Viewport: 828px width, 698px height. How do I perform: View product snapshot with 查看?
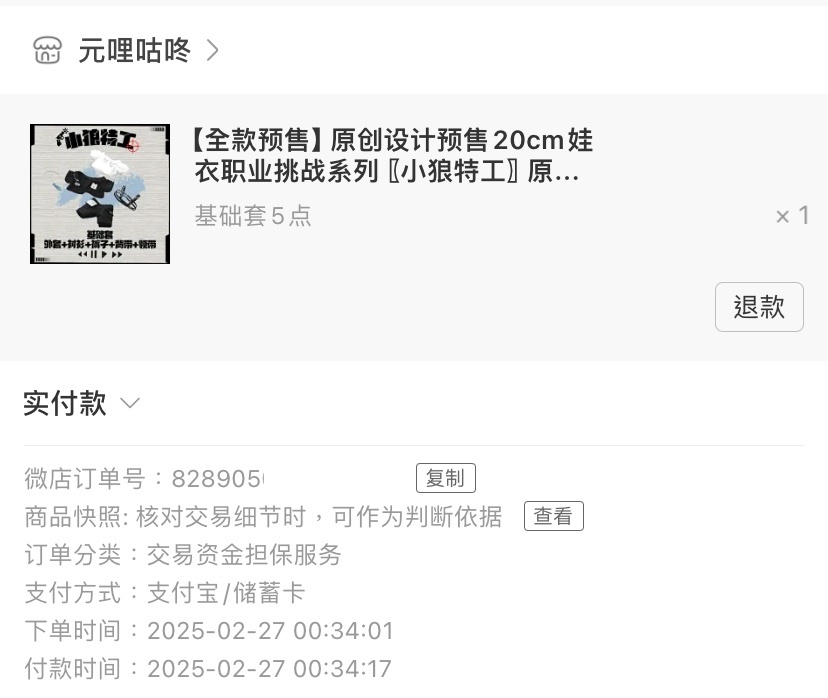click(x=553, y=516)
